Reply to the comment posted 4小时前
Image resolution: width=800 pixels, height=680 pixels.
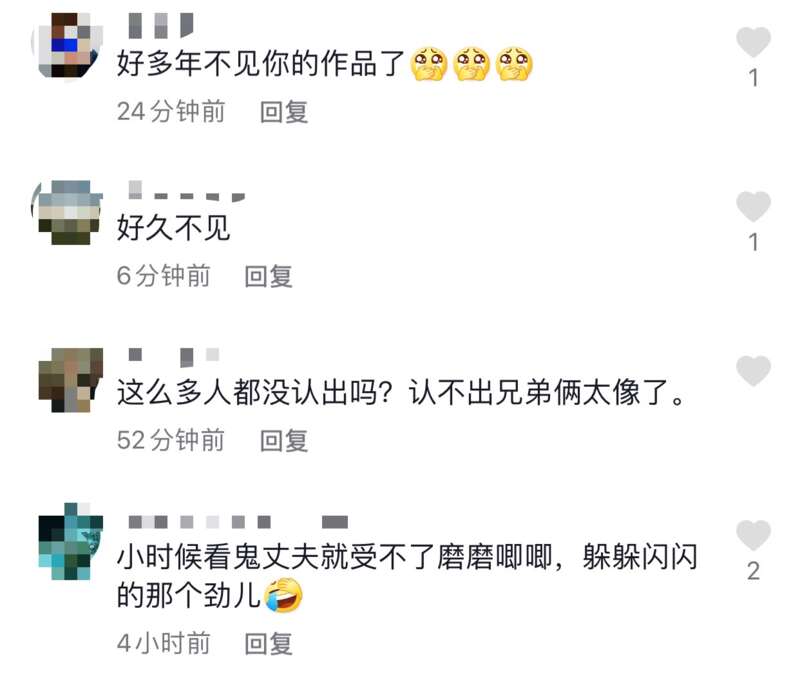point(268,643)
